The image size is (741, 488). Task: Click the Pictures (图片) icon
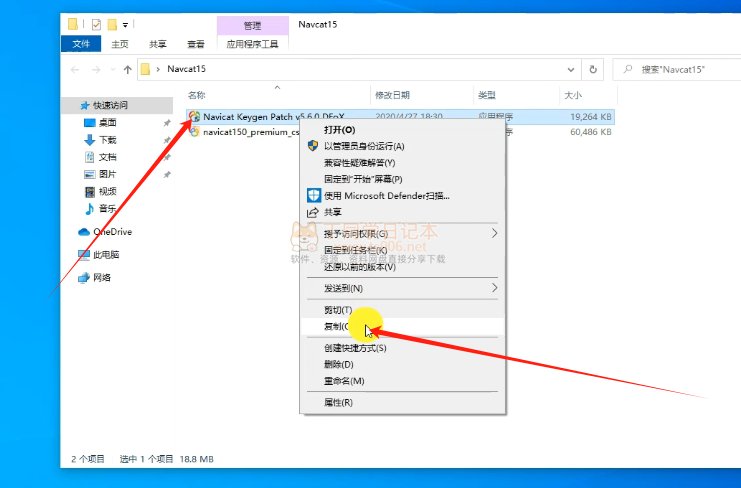(x=89, y=174)
